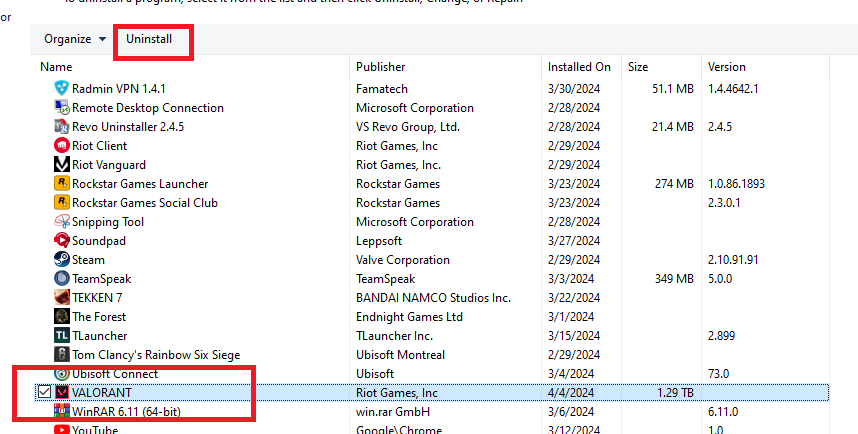Click the 1.4.4642.1 version value
This screenshot has width=858, height=434.
point(733,89)
